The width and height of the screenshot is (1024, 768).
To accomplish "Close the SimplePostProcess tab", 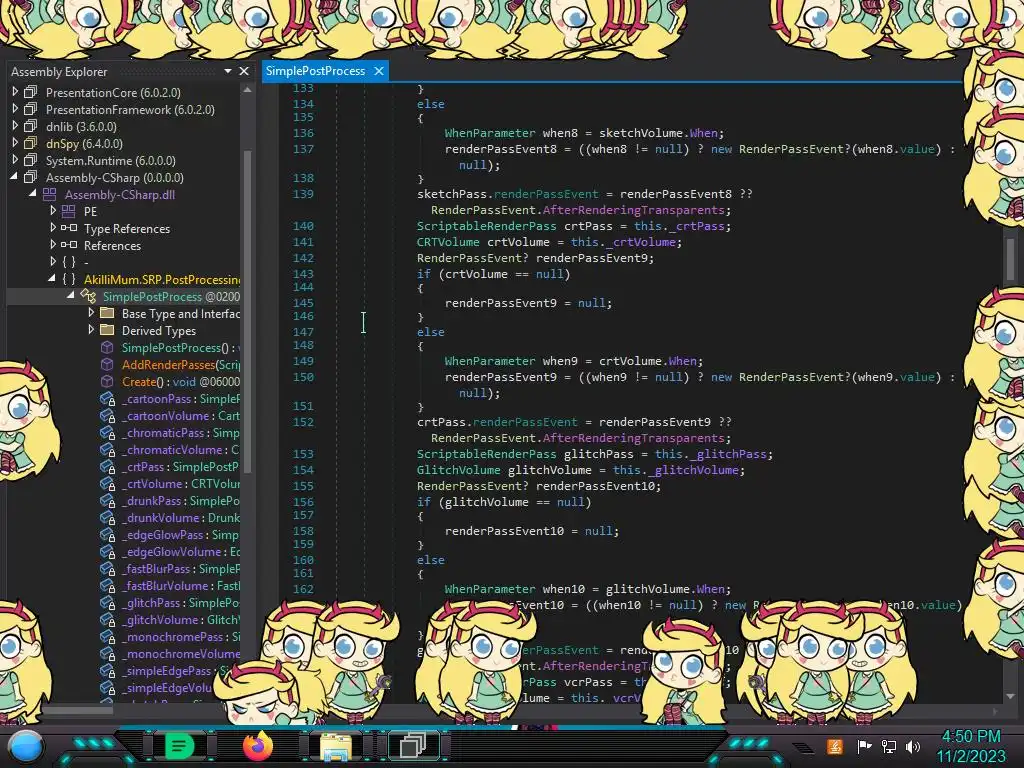I will (x=379, y=71).
